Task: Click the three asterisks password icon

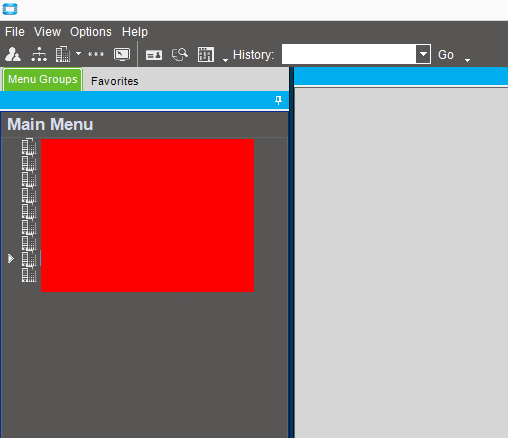Action: 96,54
